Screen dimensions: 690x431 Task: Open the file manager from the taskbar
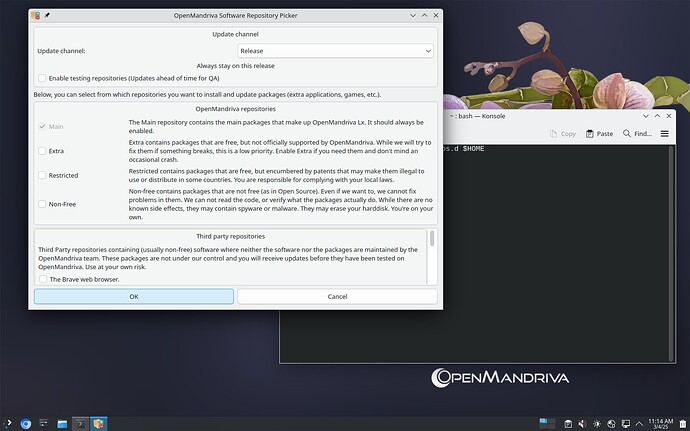(x=62, y=423)
